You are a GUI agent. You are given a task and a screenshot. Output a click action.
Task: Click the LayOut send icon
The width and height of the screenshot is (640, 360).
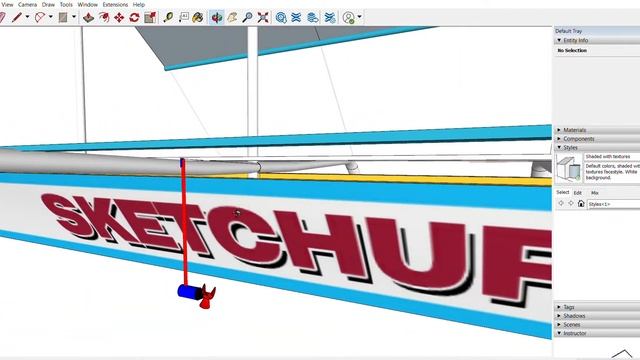313,18
